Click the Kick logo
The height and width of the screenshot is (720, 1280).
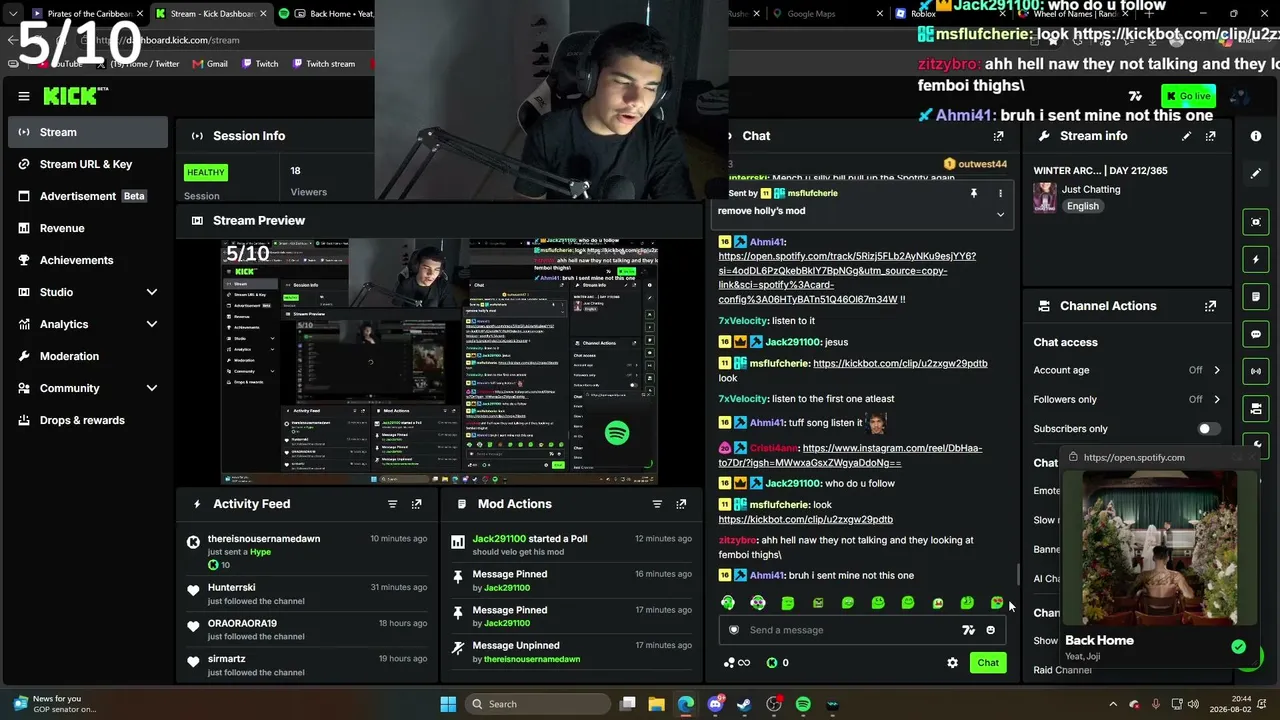(71, 96)
